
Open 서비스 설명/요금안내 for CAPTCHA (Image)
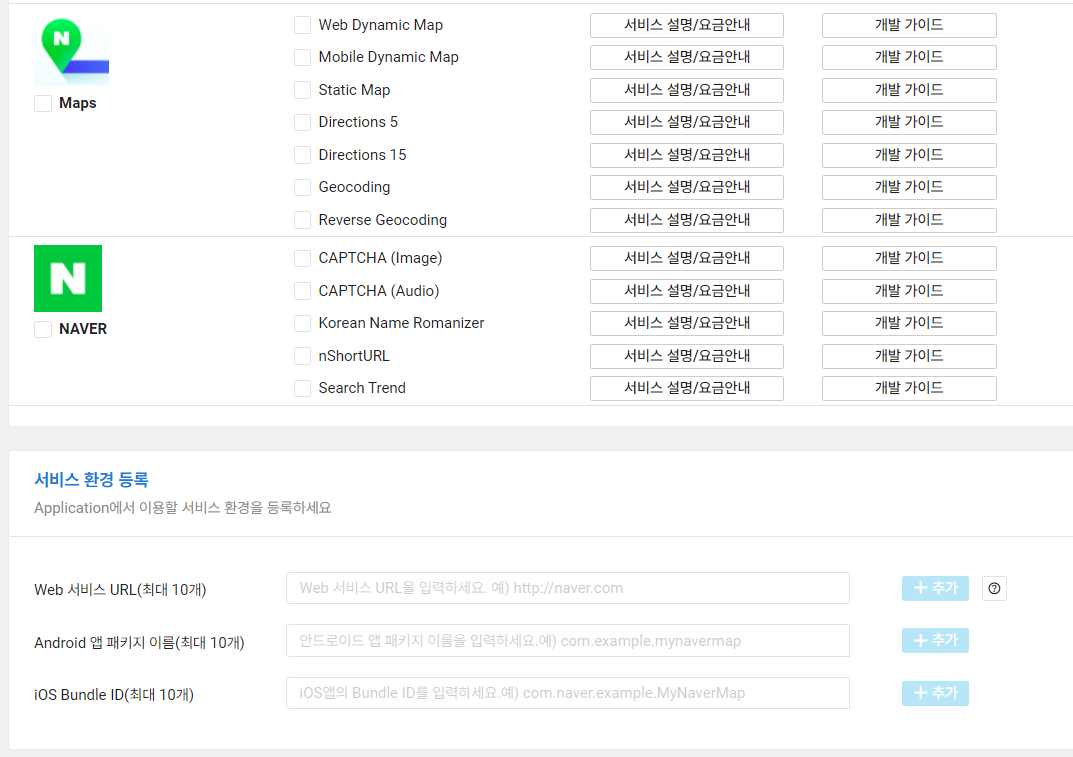tap(686, 259)
